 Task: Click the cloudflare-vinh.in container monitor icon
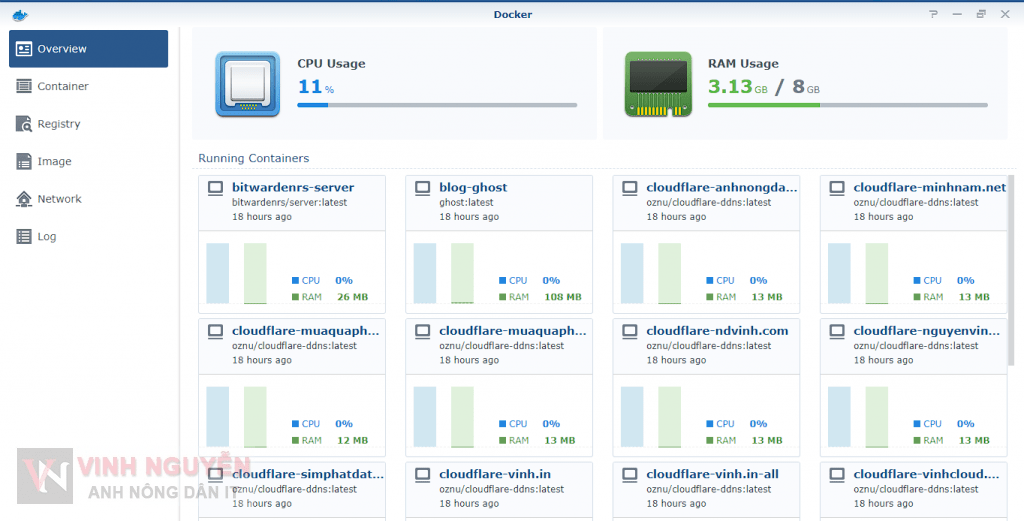point(422,475)
